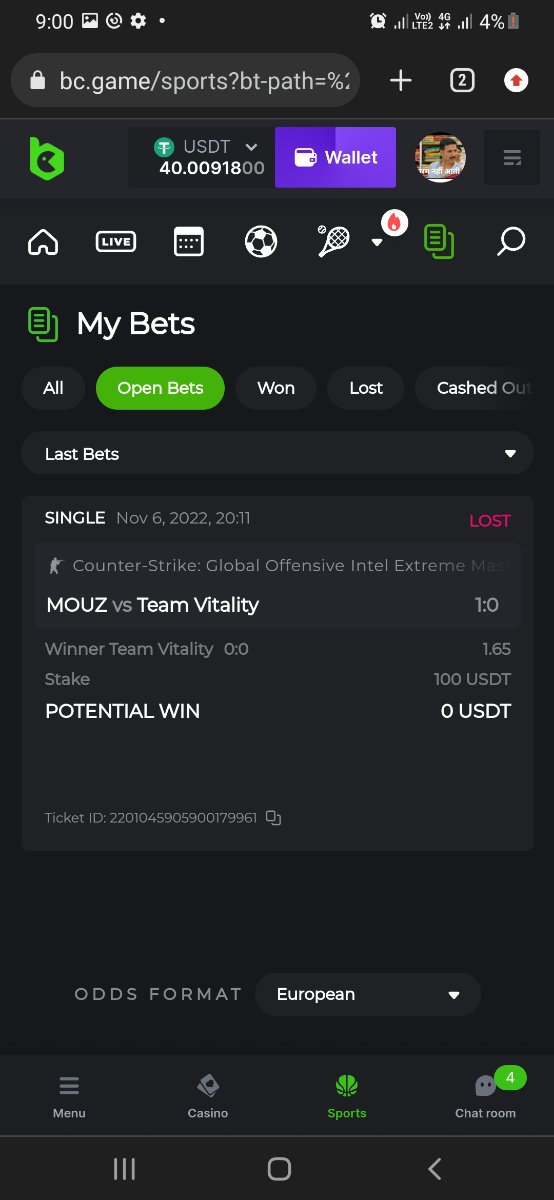The height and width of the screenshot is (1200, 554).
Task: Open the sports home icon
Action: [x=43, y=242]
